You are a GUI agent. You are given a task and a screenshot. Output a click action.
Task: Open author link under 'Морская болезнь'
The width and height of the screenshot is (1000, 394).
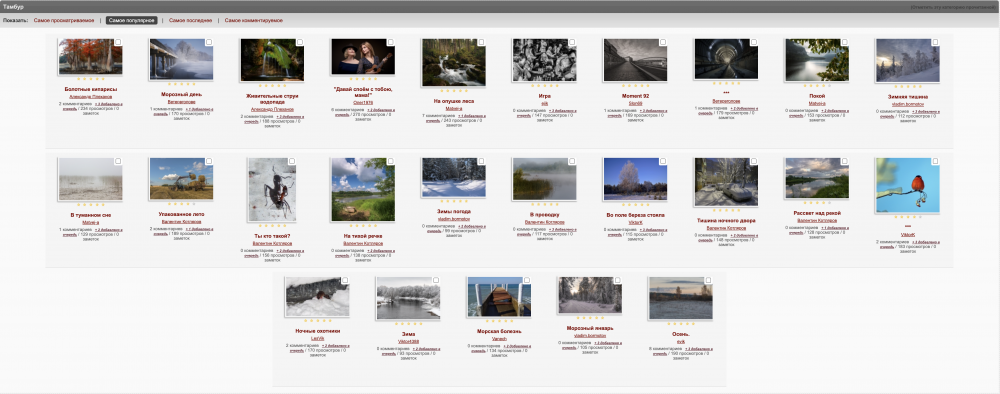[x=499, y=339]
